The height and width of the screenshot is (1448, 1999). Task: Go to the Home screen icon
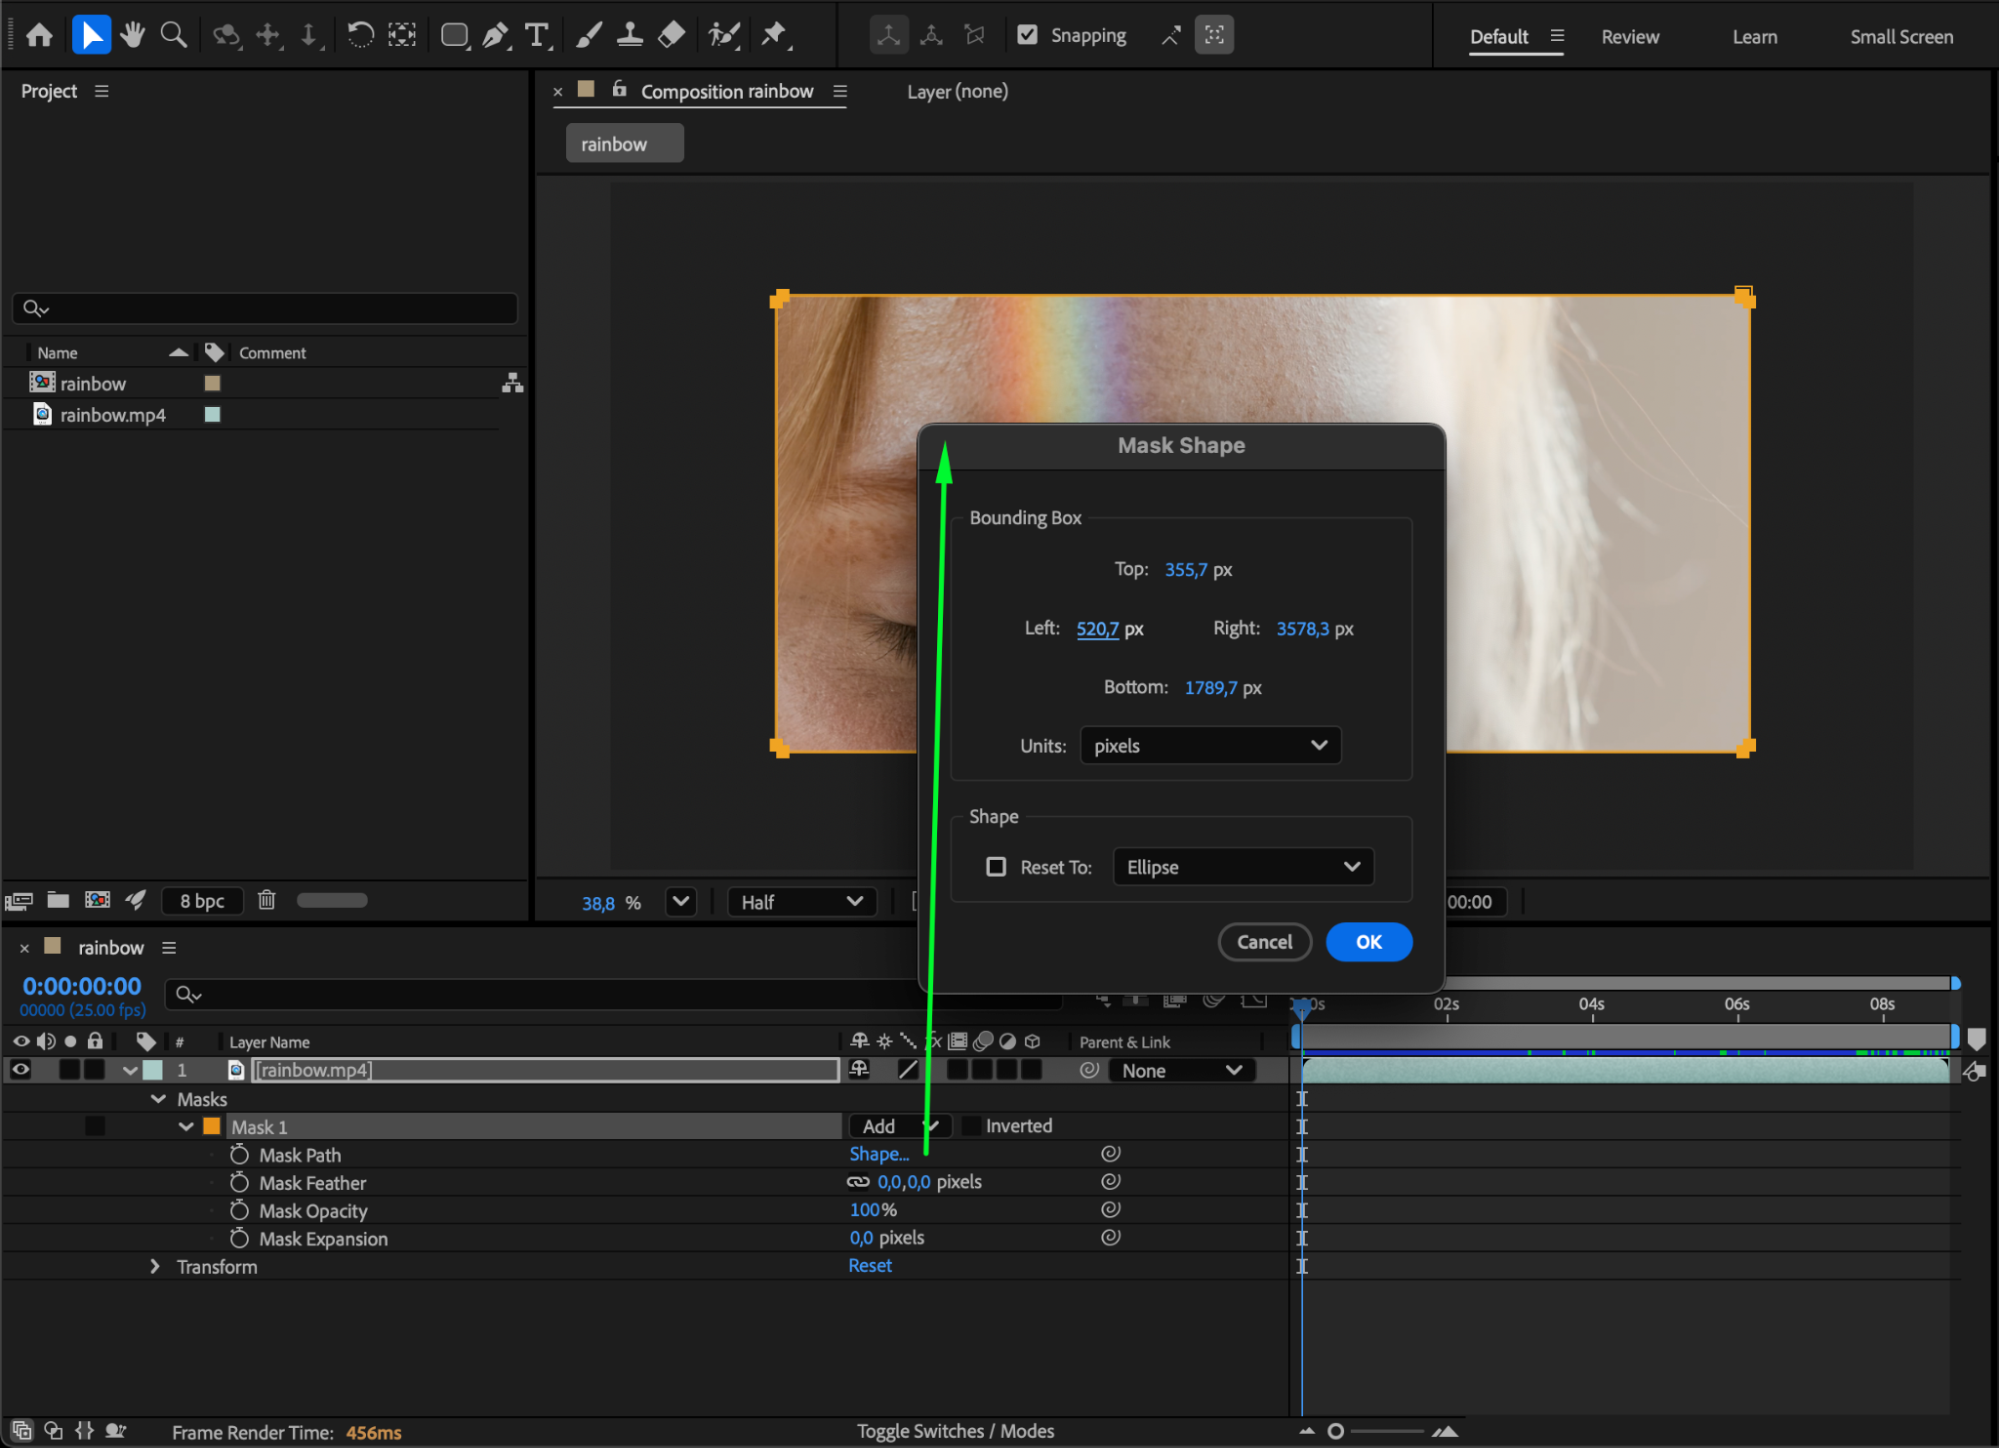[39, 35]
